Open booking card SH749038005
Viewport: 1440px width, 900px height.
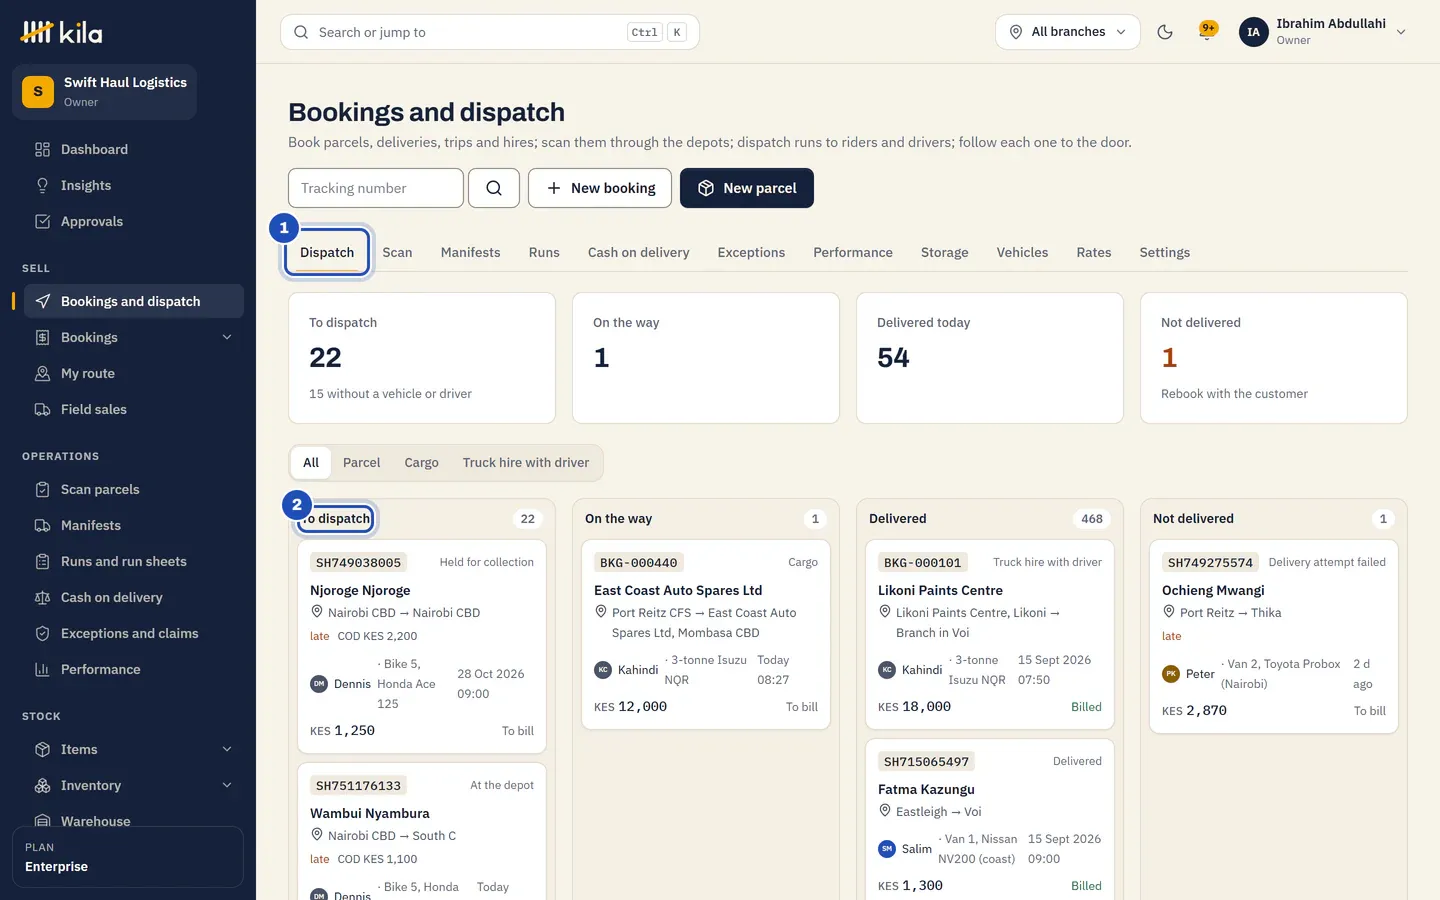(422, 646)
